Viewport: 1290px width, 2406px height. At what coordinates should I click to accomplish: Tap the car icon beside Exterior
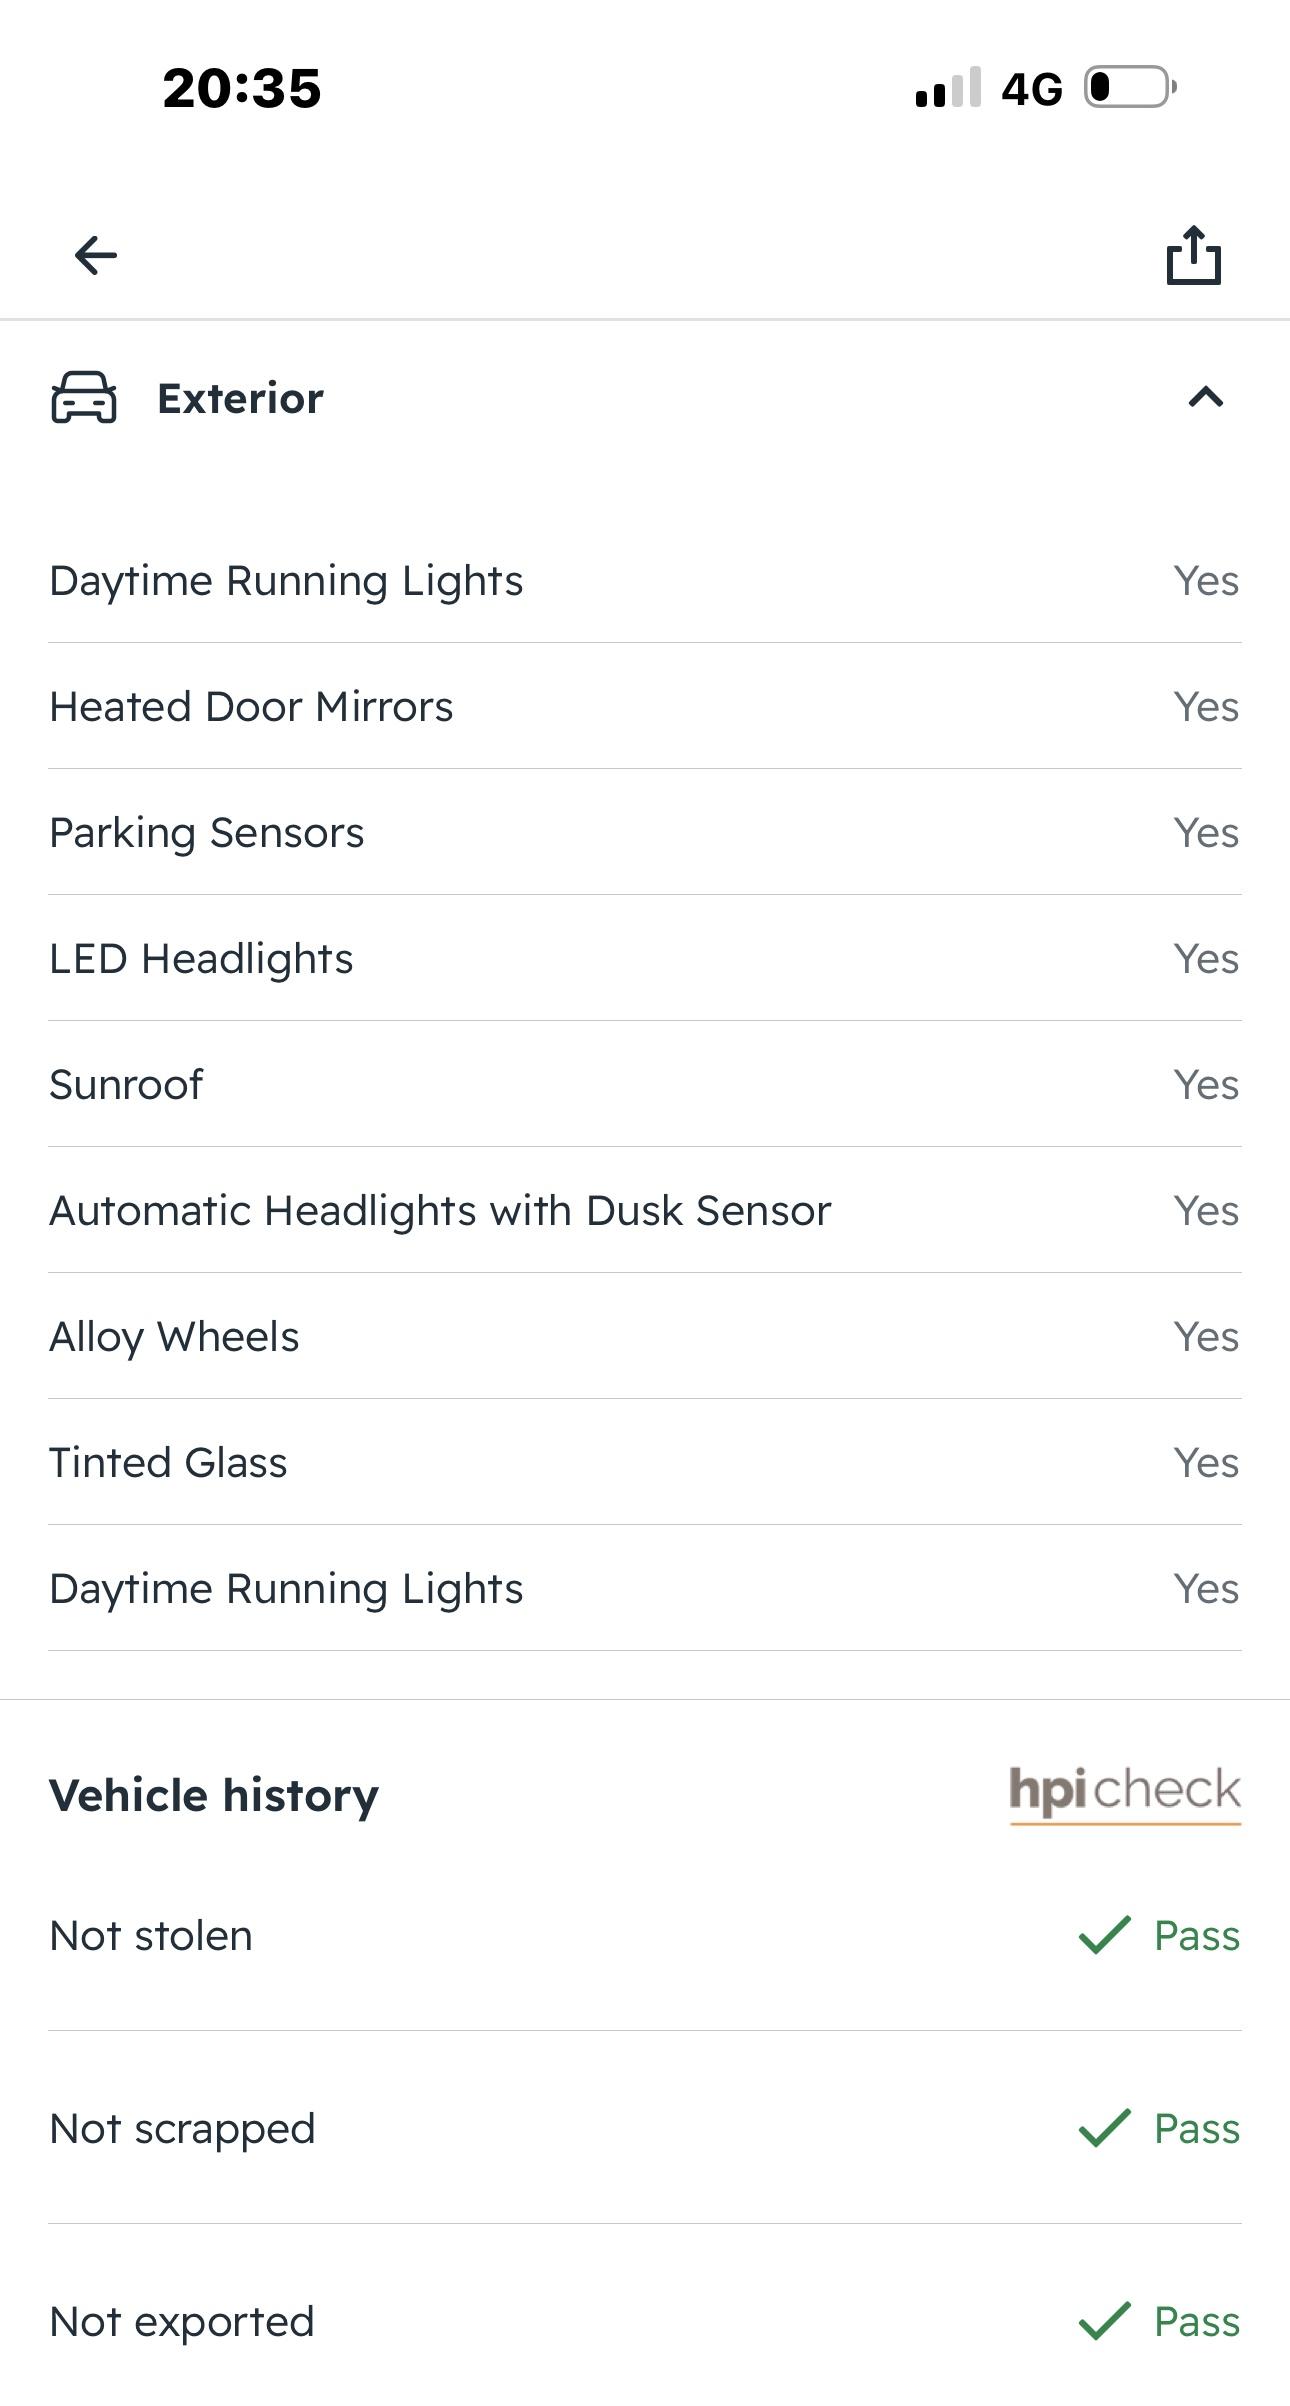click(x=84, y=398)
